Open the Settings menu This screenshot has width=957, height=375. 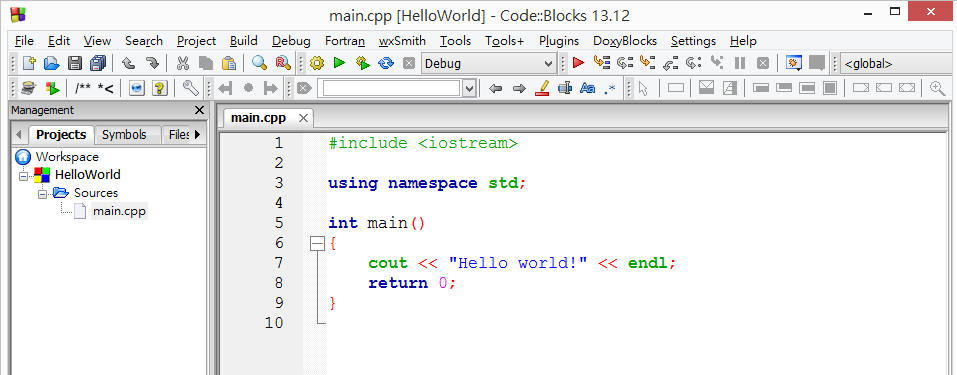click(693, 41)
